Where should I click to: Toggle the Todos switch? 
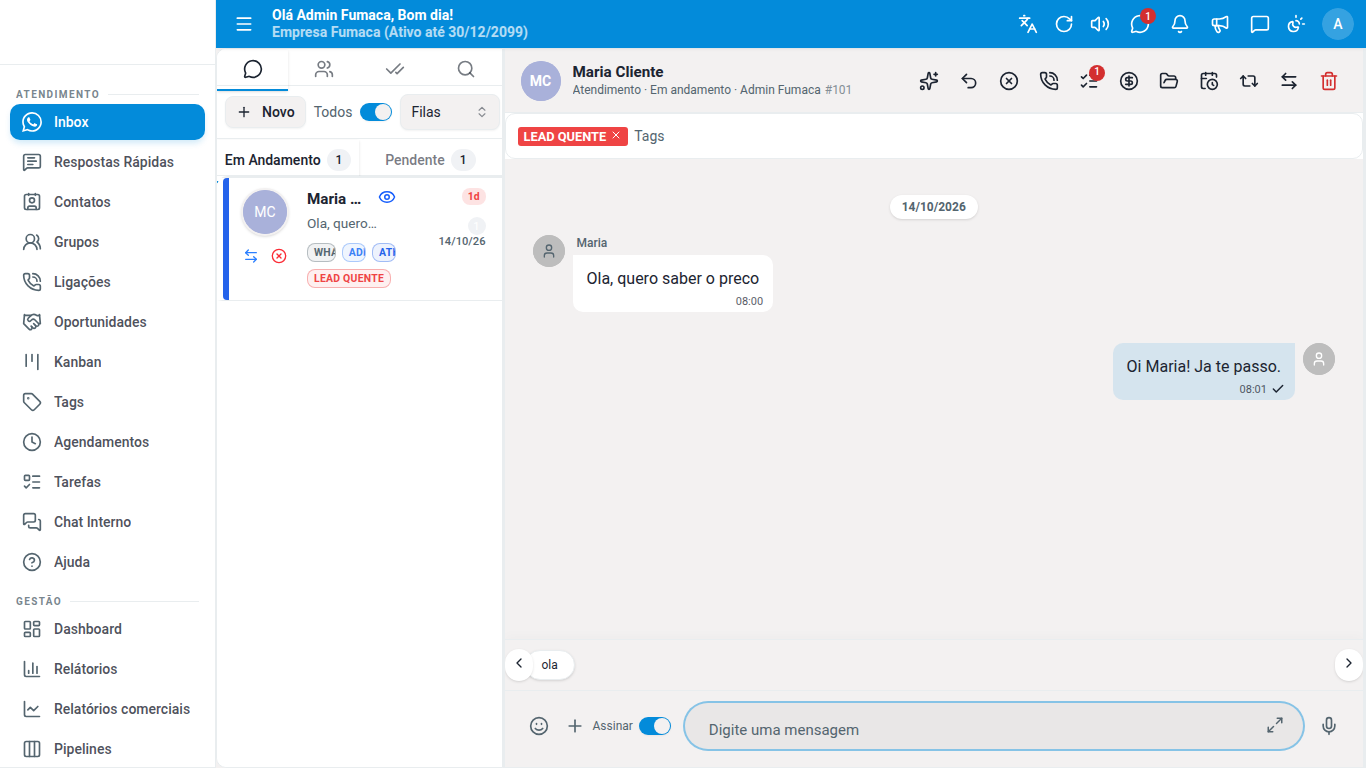(376, 112)
